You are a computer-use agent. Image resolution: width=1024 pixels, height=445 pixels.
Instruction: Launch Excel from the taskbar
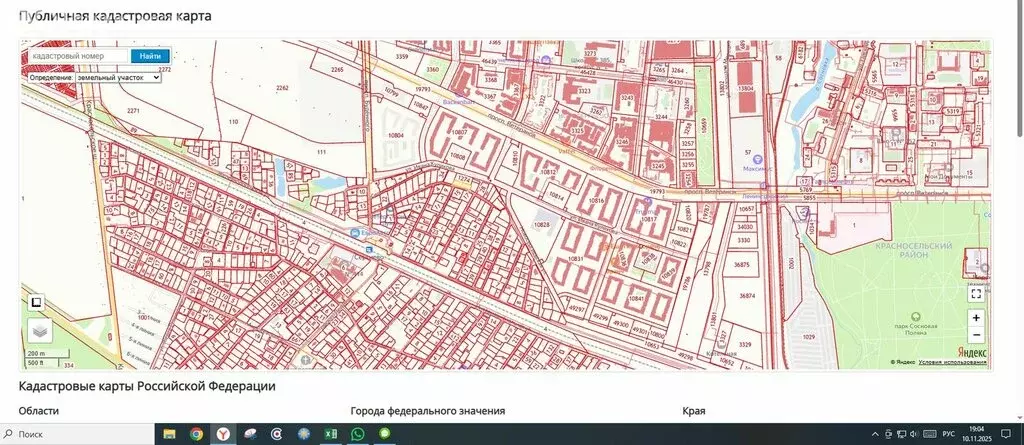coord(330,434)
